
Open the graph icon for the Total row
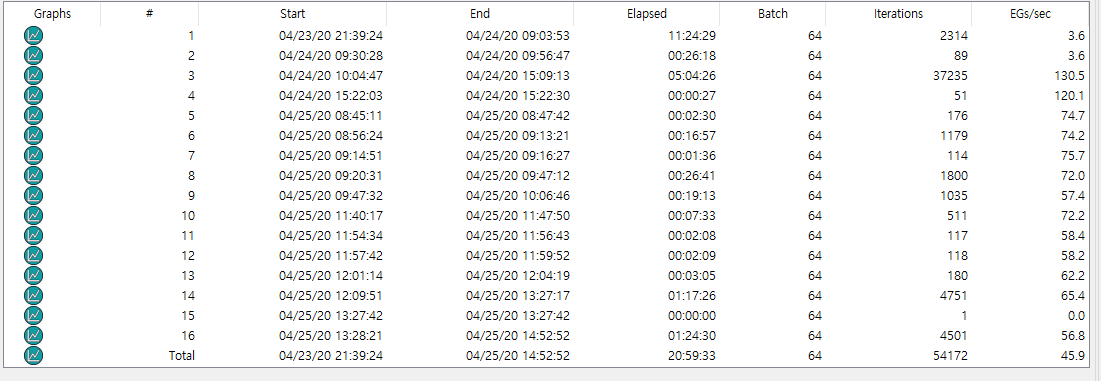[33, 356]
